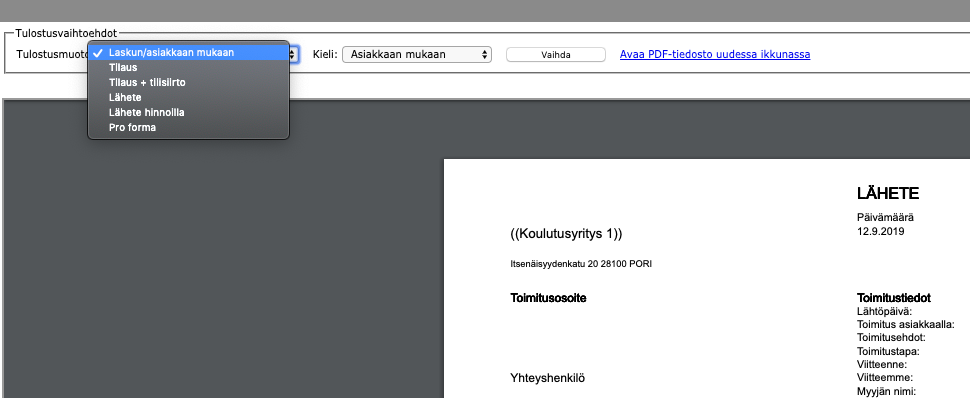
Task: Click the 'Toimitusehdot:' label
Action: (891, 338)
